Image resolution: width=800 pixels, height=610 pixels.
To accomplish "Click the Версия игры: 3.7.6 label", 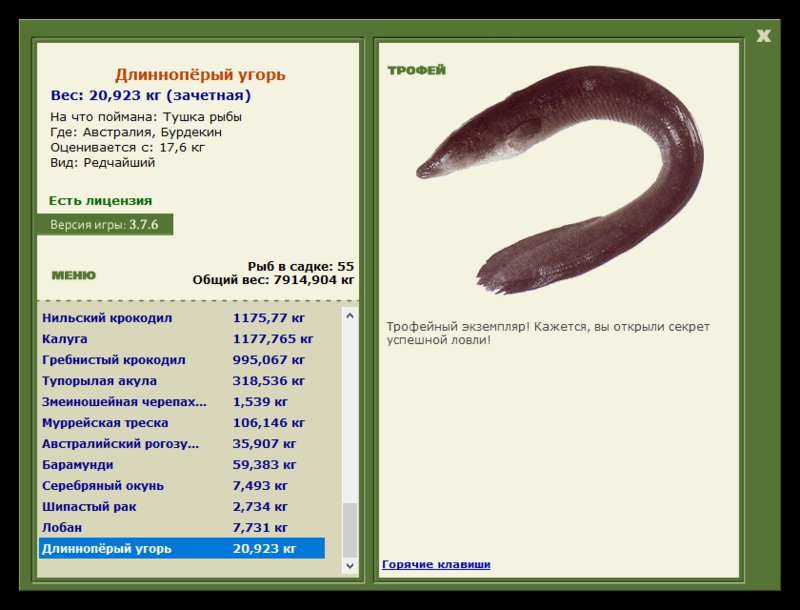I will tap(105, 224).
